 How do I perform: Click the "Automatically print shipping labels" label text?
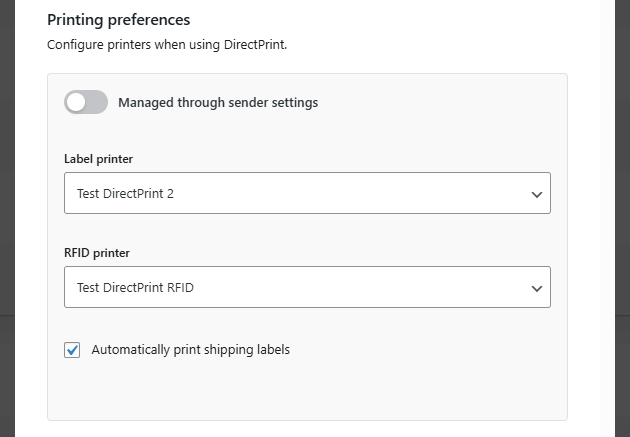[190, 350]
